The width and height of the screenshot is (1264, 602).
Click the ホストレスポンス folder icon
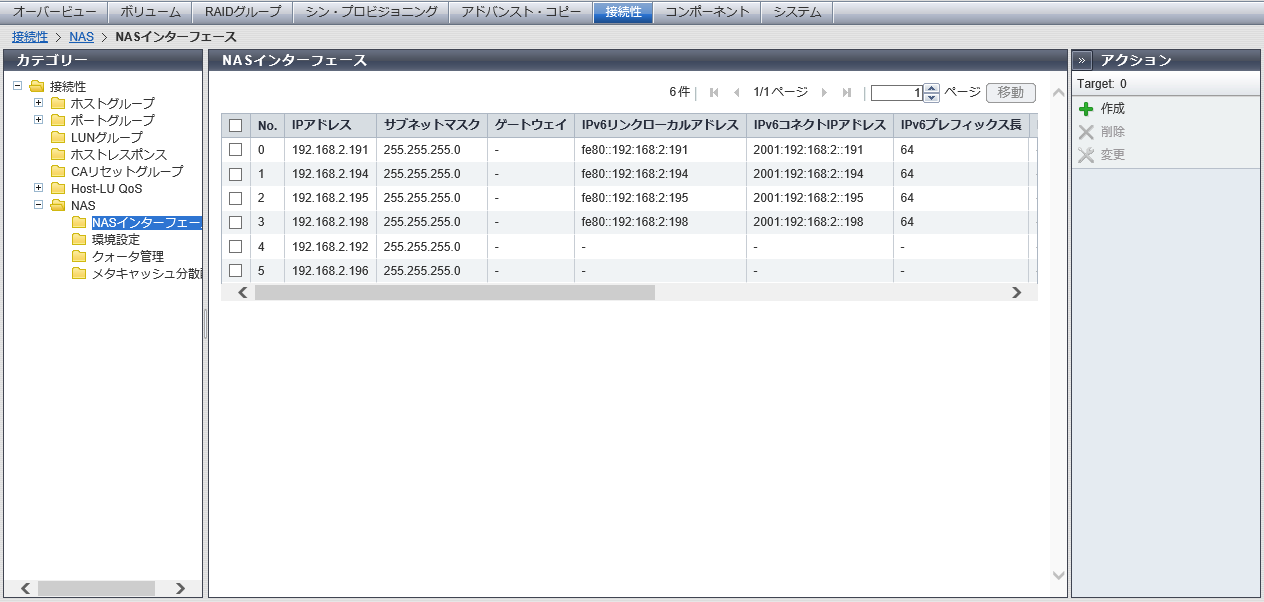click(x=58, y=154)
